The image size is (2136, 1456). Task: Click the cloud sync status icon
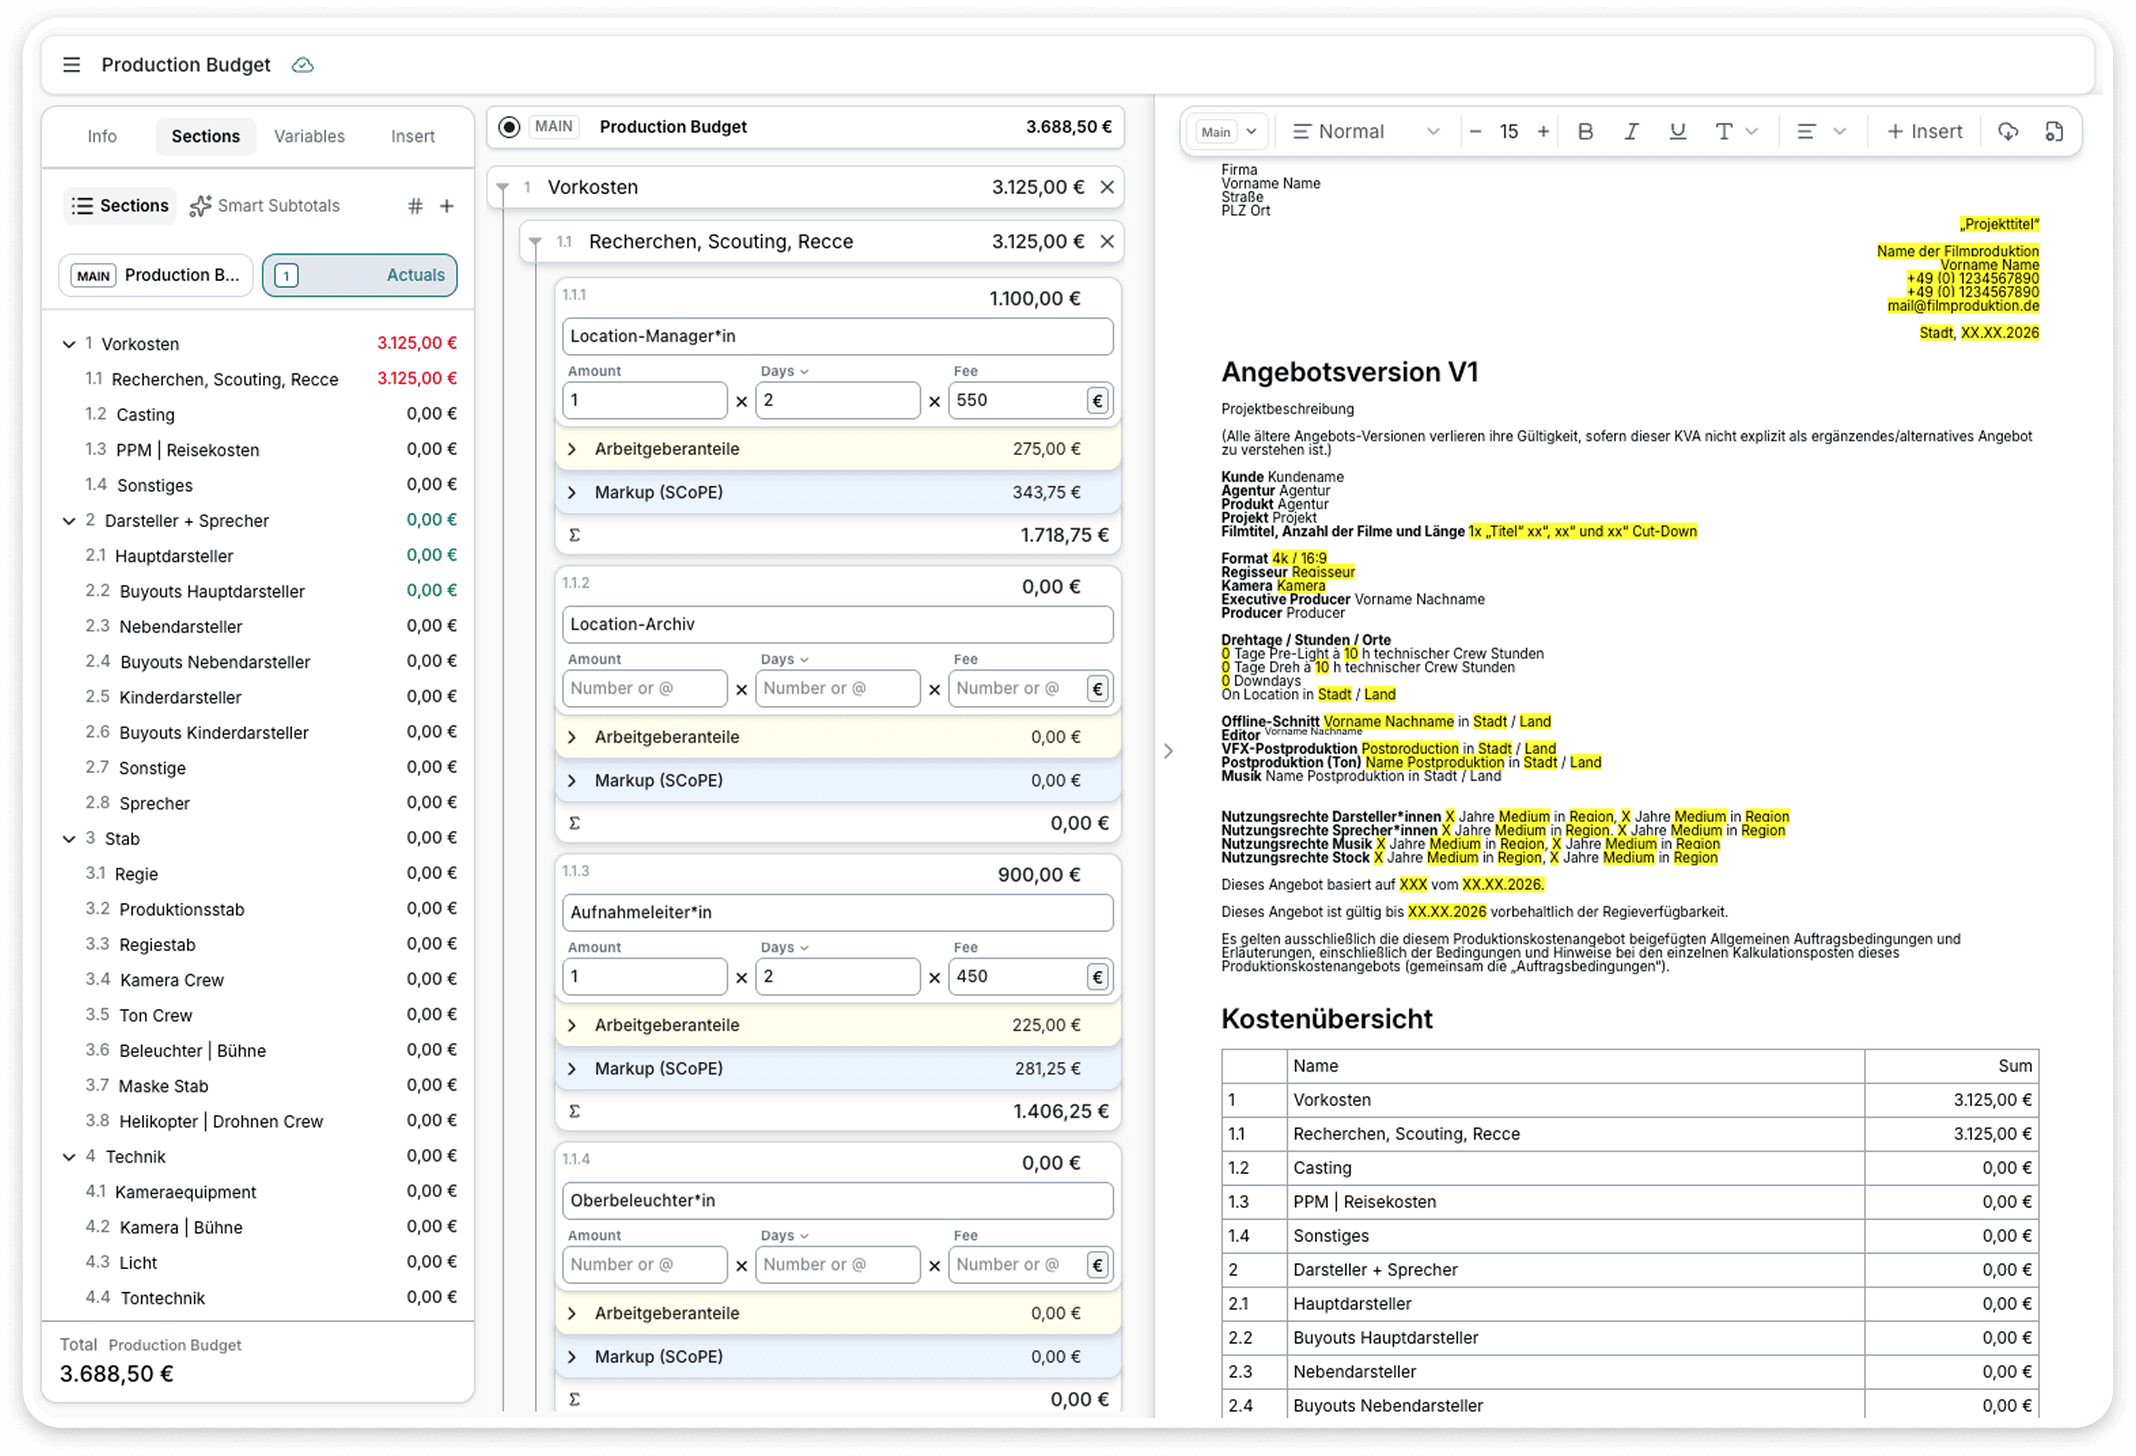click(302, 65)
